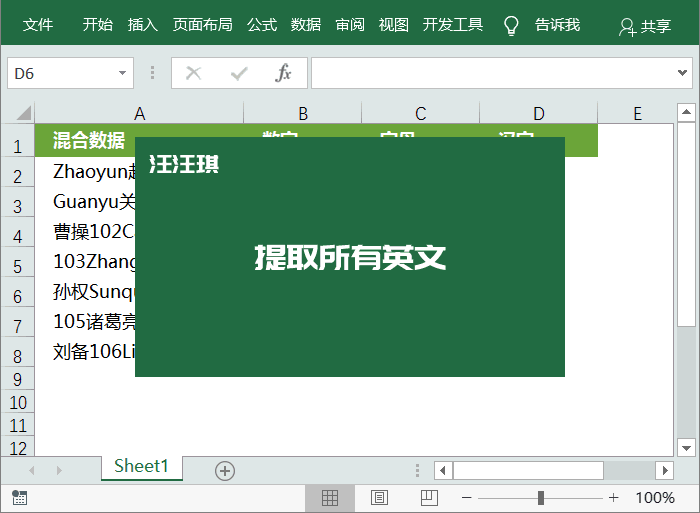Screen dimensions: 700x513
Task: Select column D header
Action: [538, 113]
